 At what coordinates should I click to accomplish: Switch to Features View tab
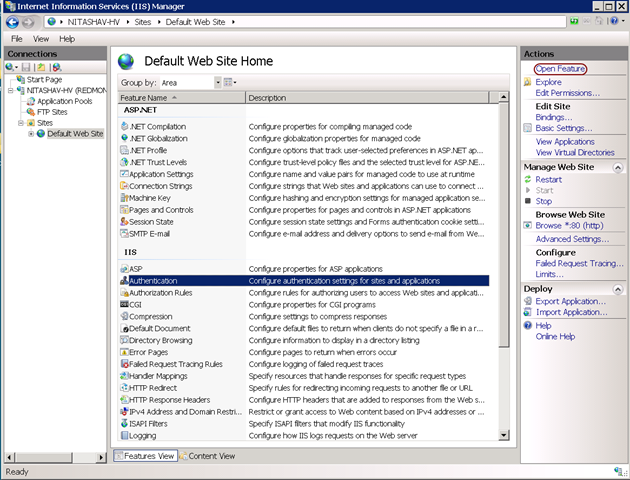[145, 456]
